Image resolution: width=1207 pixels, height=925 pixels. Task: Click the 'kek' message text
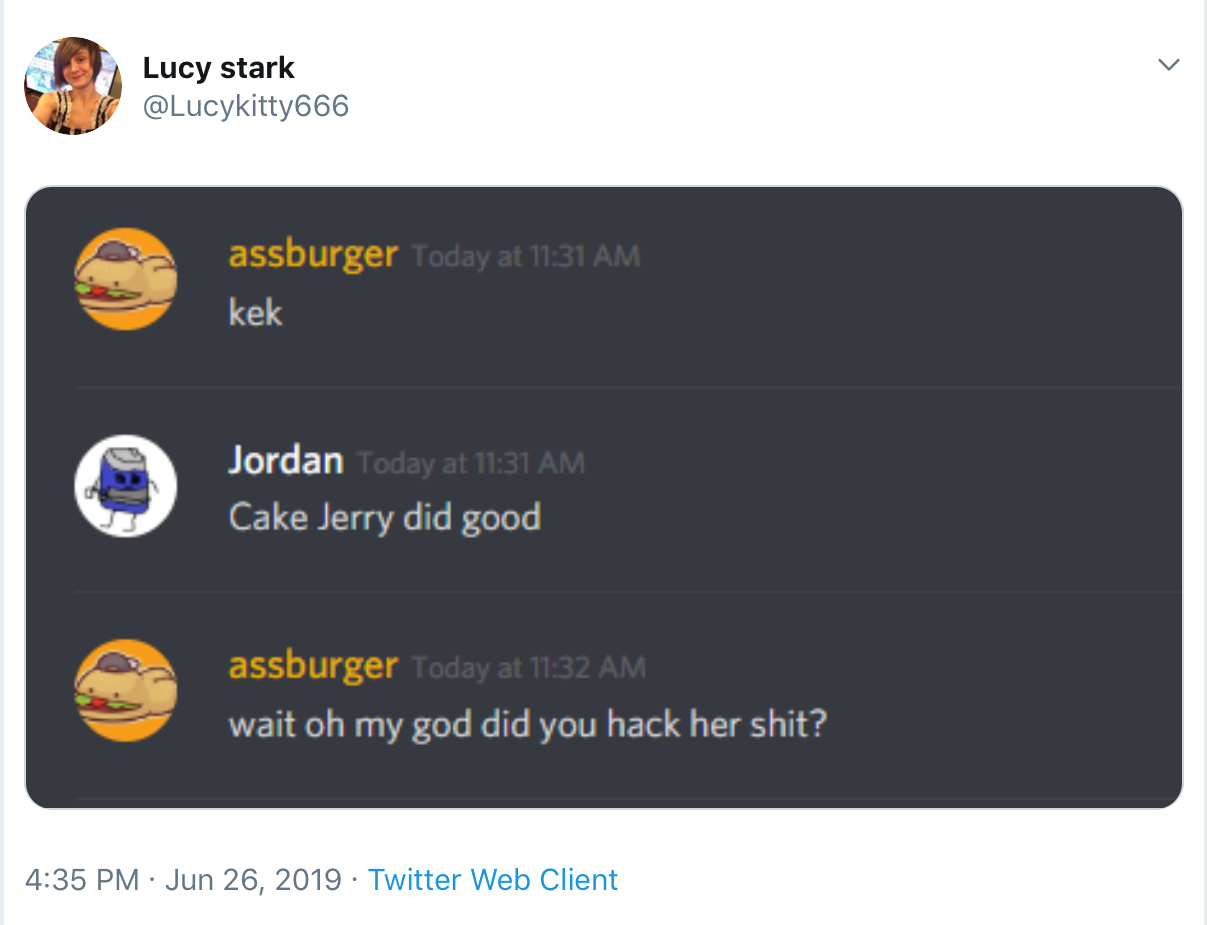tap(256, 313)
